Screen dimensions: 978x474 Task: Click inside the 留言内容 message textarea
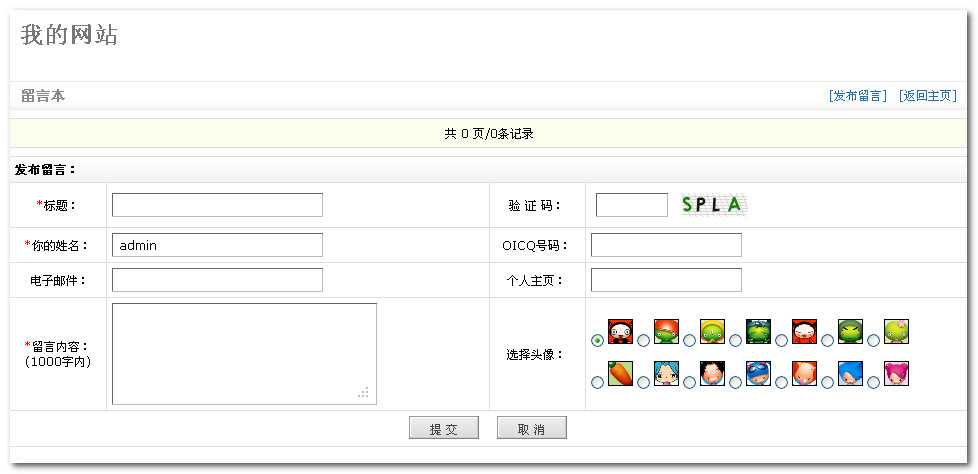244,354
